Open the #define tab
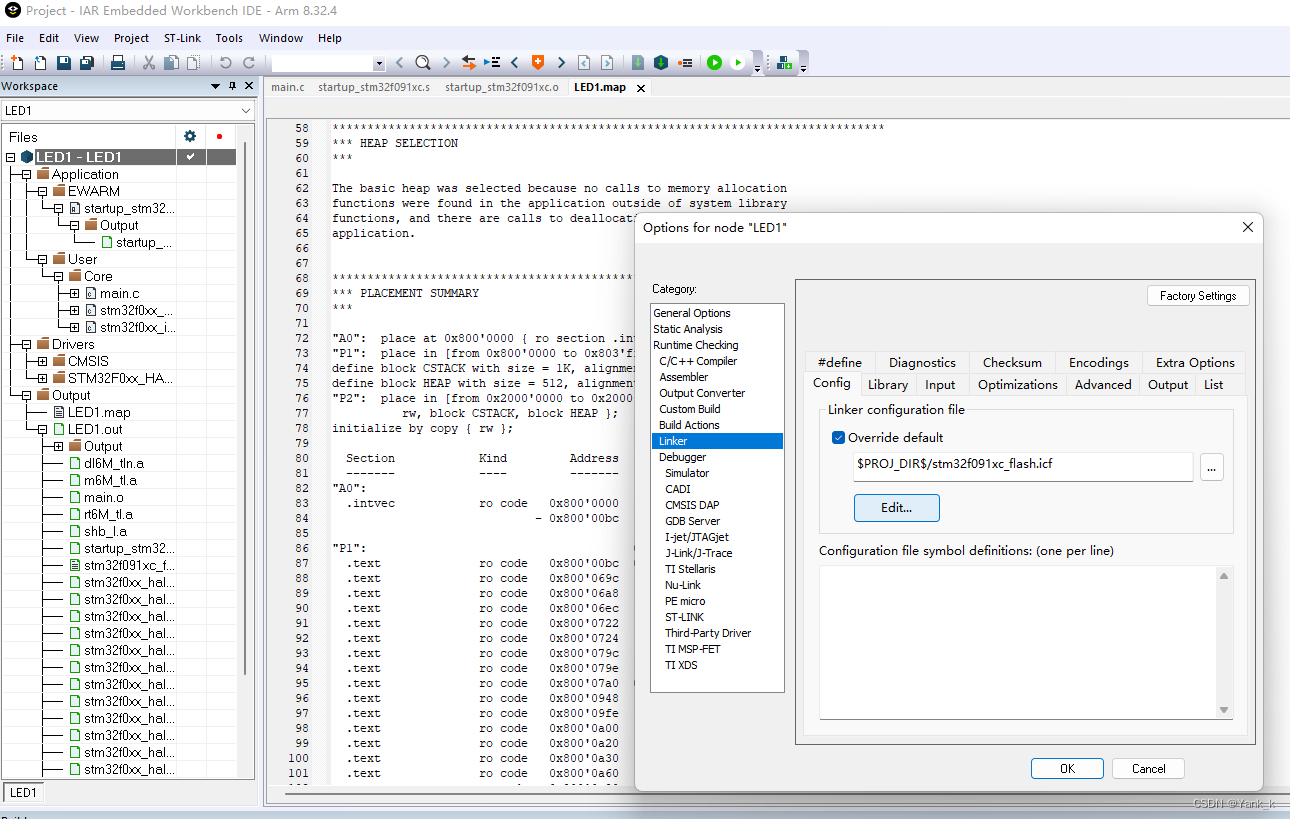This screenshot has height=819, width=1290. [x=839, y=362]
